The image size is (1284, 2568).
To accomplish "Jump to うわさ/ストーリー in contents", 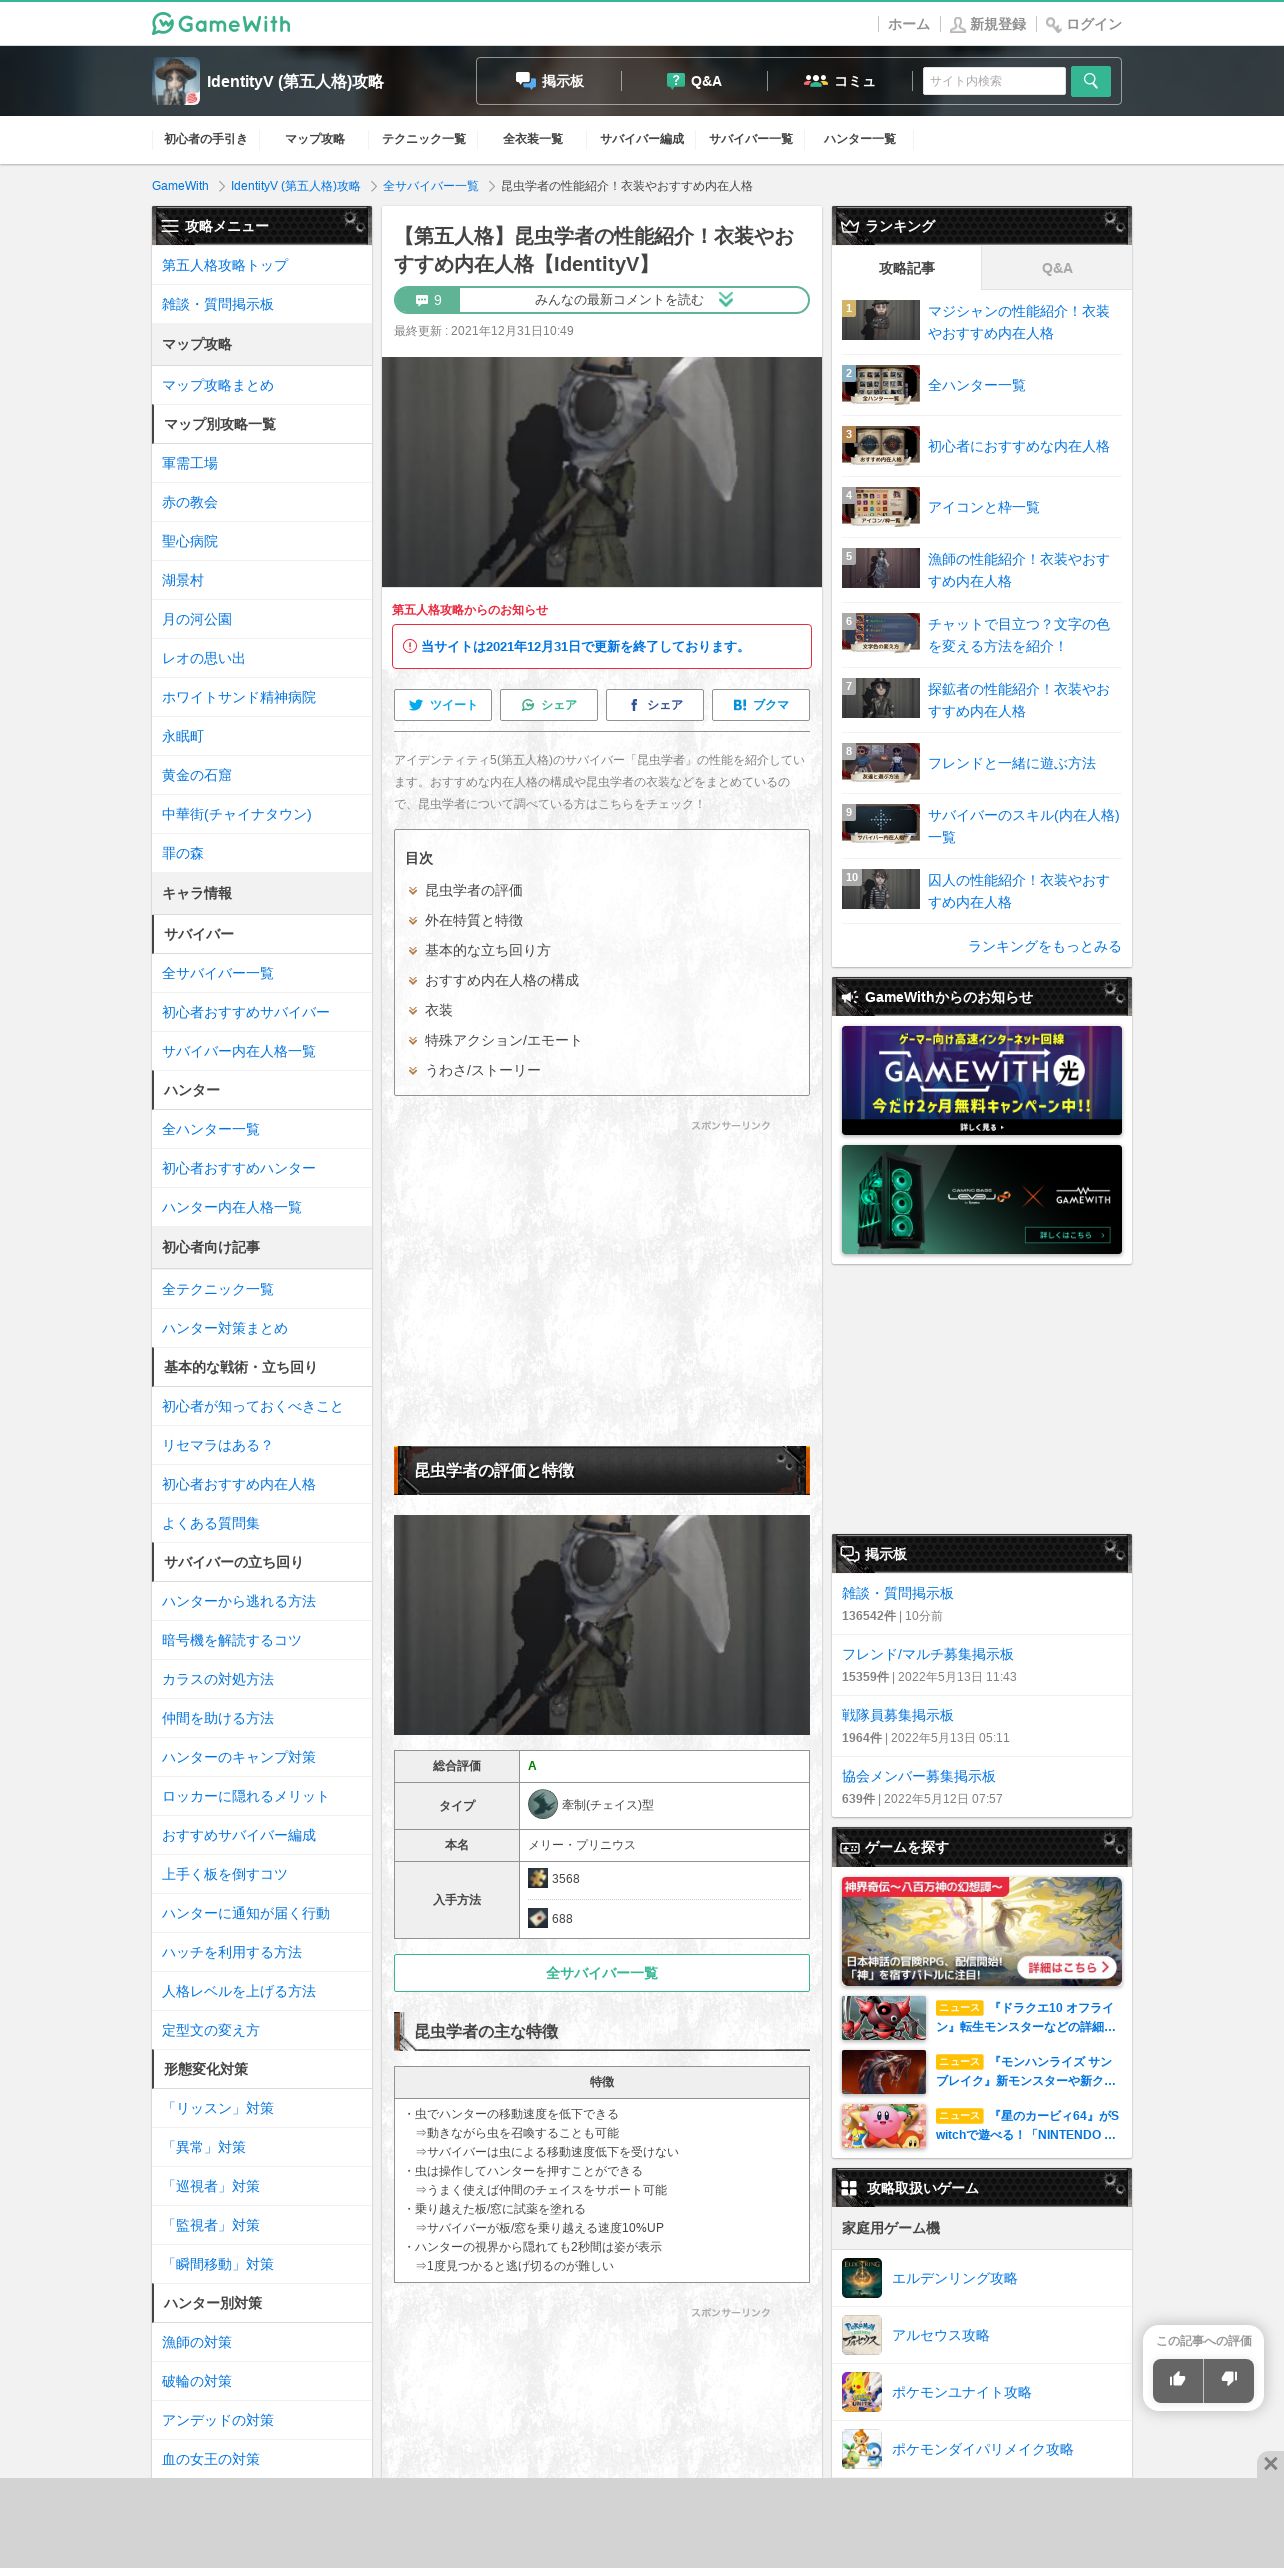I will [x=483, y=1070].
